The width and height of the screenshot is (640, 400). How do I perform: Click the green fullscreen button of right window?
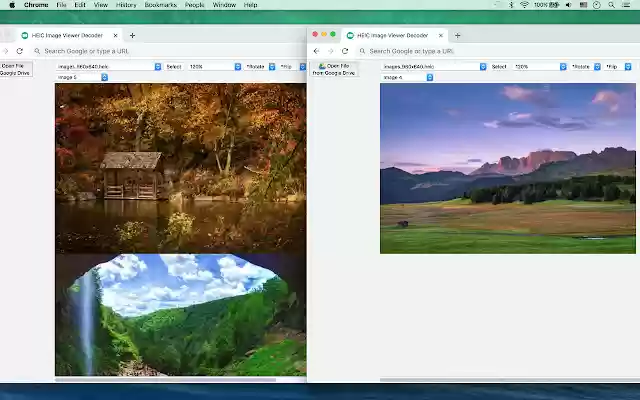pos(333,34)
